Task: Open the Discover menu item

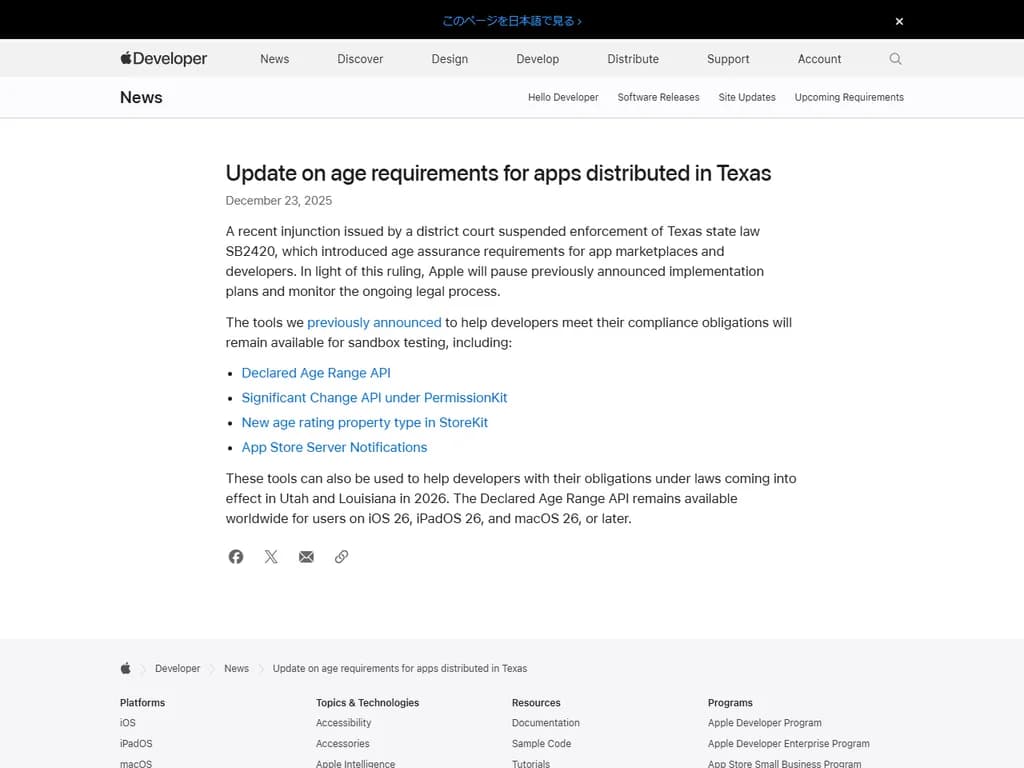Action: pyautogui.click(x=360, y=59)
